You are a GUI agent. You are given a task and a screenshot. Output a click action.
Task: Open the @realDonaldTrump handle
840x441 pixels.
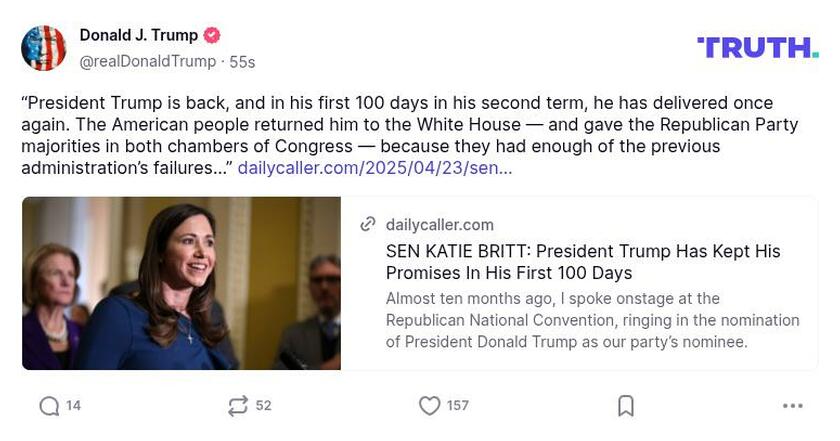pos(148,61)
